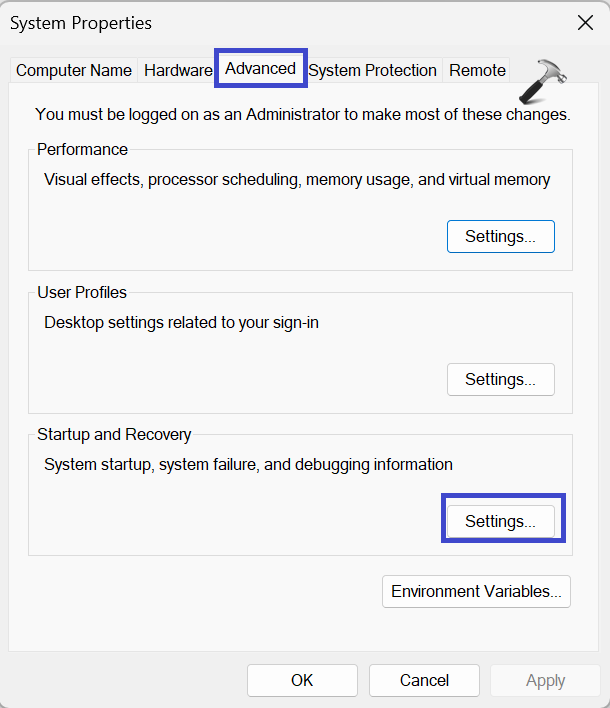This screenshot has width=610, height=708.
Task: Click the Environment Variables button
Action: click(x=476, y=591)
